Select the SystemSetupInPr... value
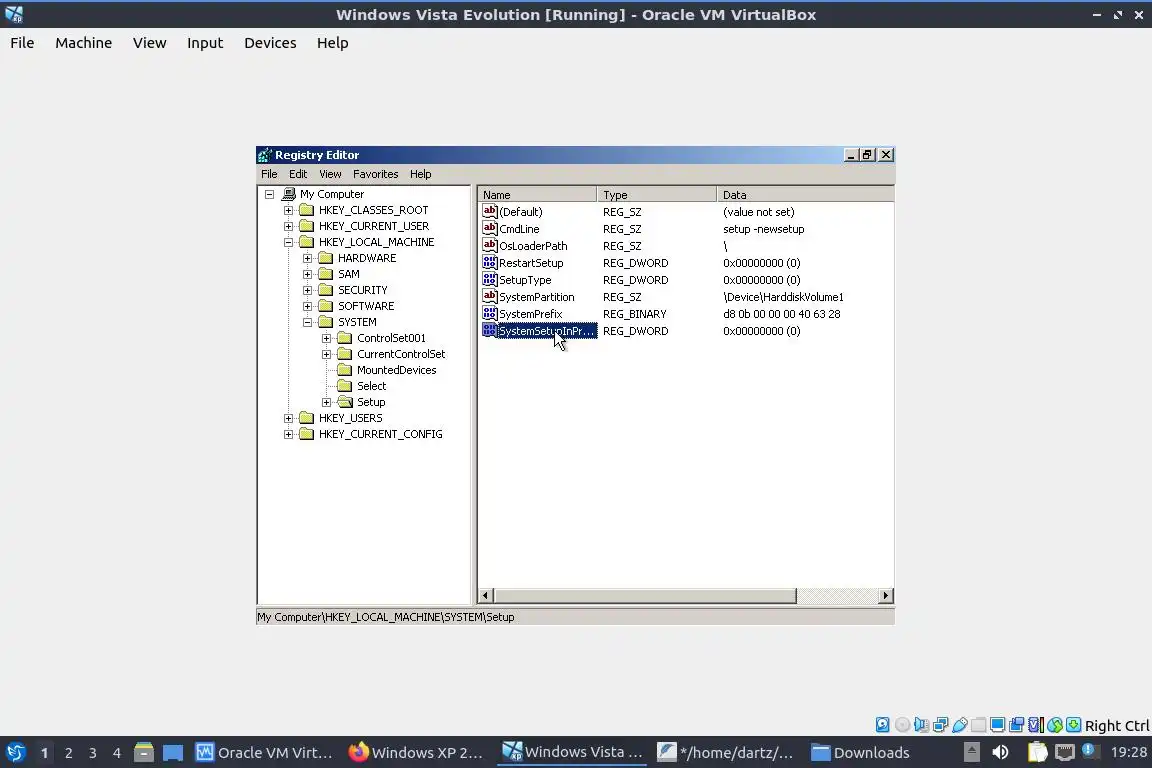This screenshot has width=1152, height=768. 547,331
